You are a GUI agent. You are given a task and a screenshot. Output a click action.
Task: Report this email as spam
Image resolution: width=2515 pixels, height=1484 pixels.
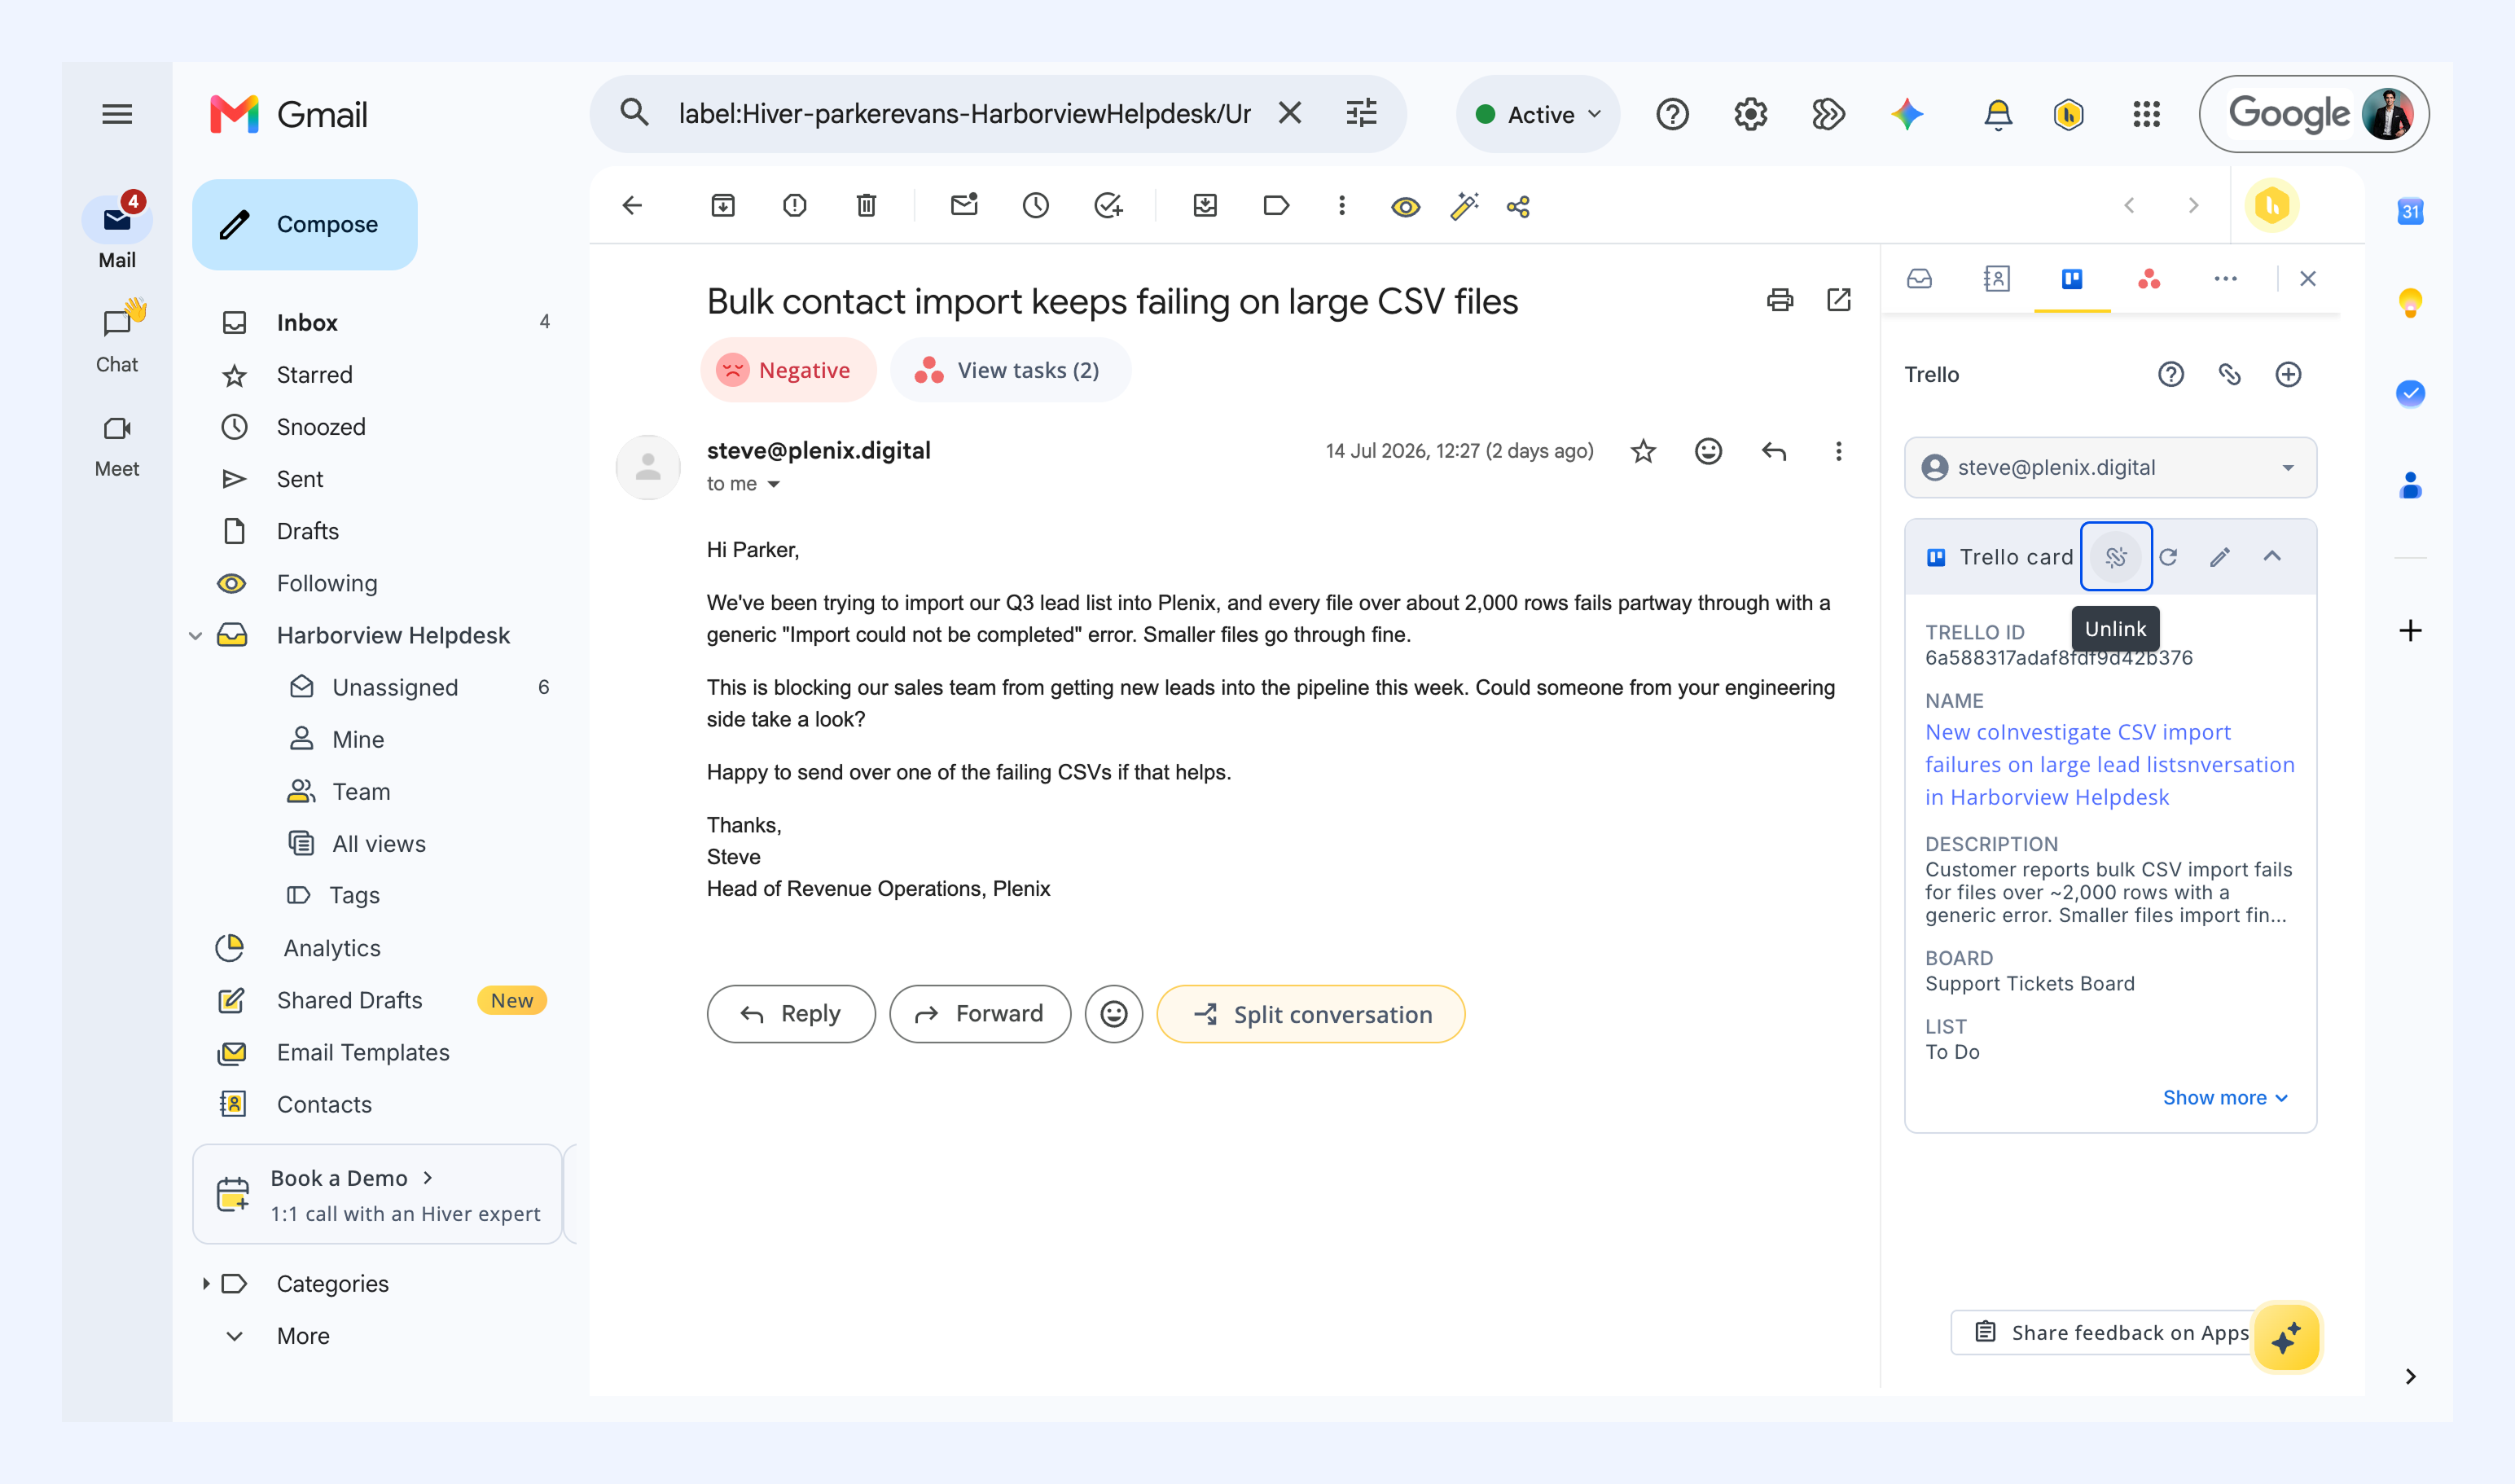point(794,206)
